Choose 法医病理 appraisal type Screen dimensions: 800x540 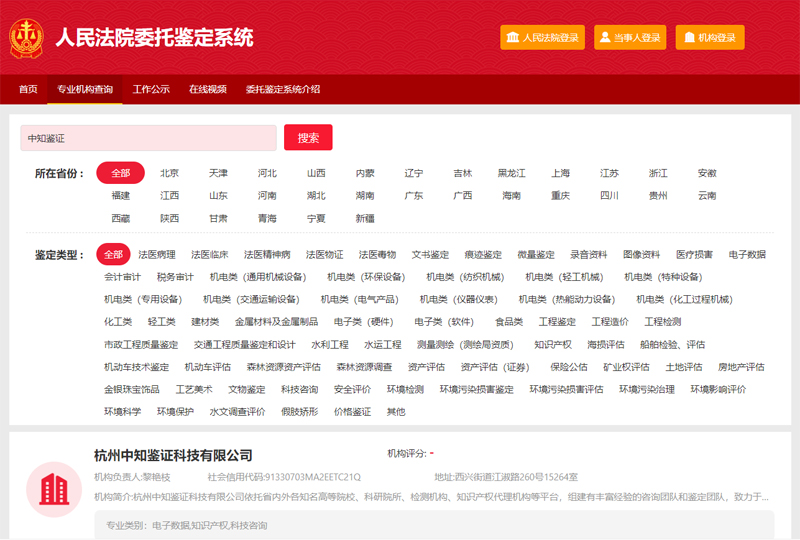pyautogui.click(x=157, y=254)
